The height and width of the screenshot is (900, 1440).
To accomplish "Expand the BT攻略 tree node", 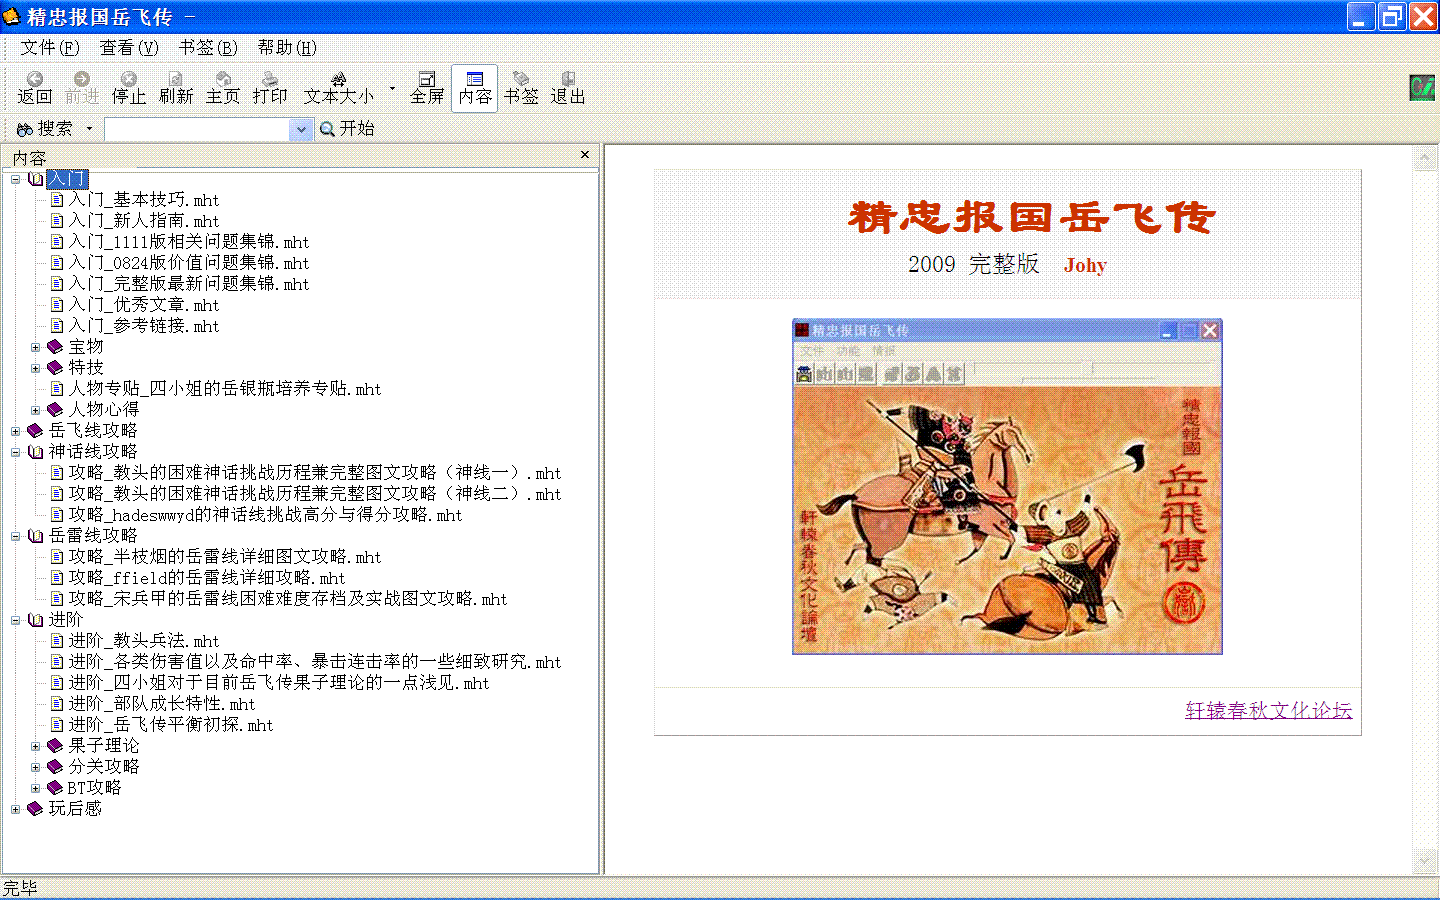I will tap(35, 788).
